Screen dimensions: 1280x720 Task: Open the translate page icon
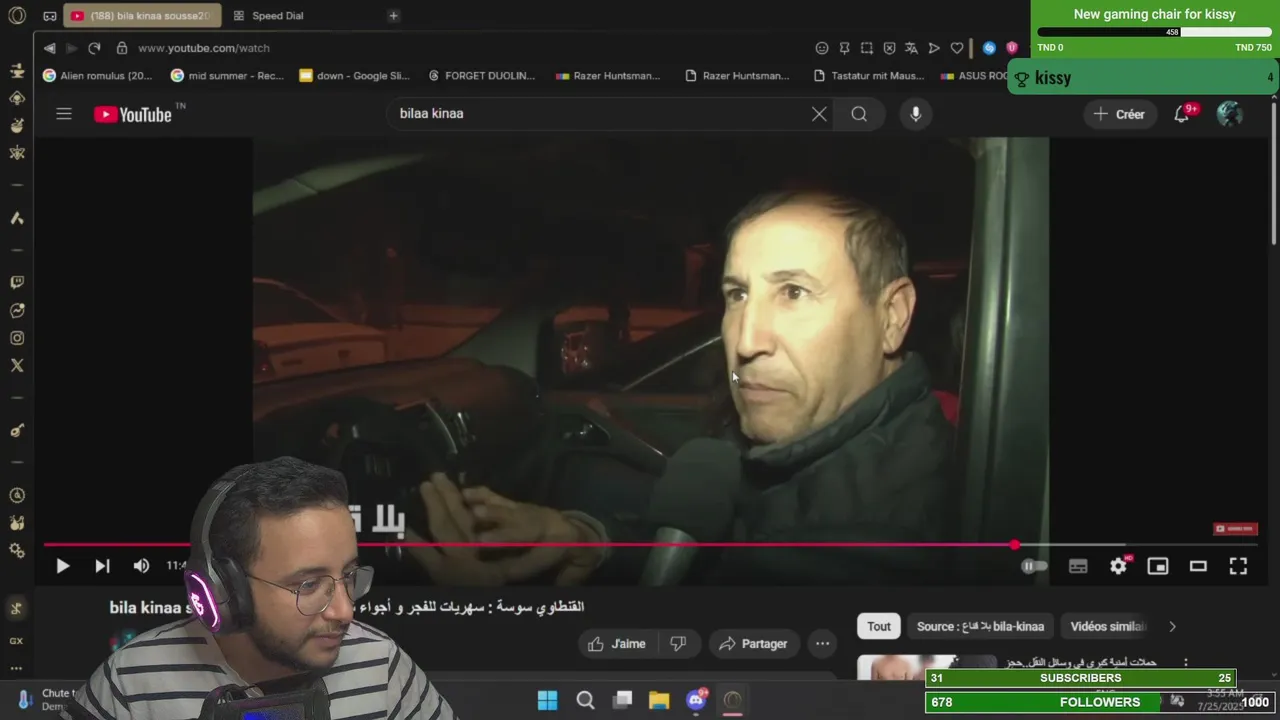point(911,48)
